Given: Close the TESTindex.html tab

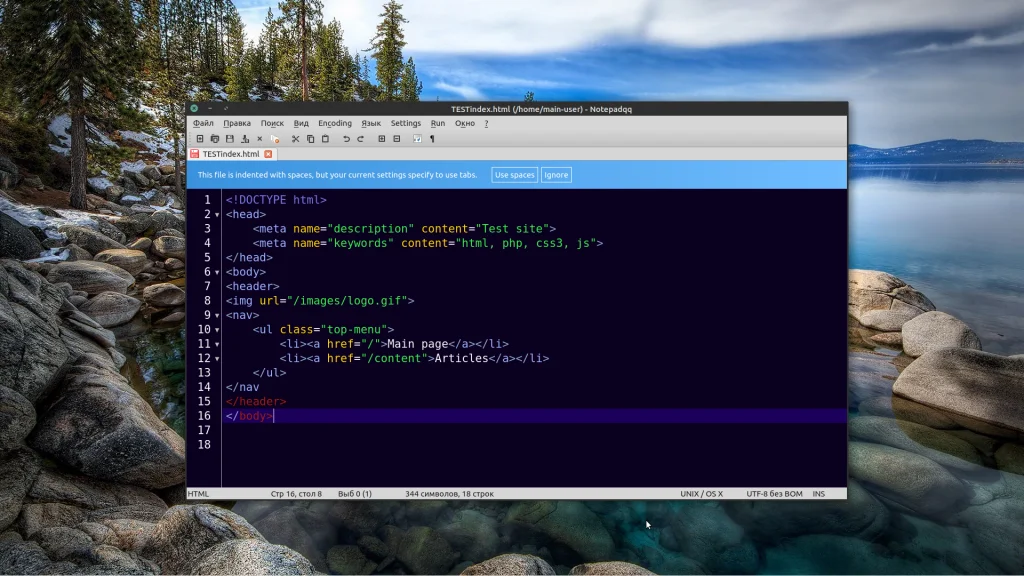Looking at the screenshot, I should tap(268, 154).
